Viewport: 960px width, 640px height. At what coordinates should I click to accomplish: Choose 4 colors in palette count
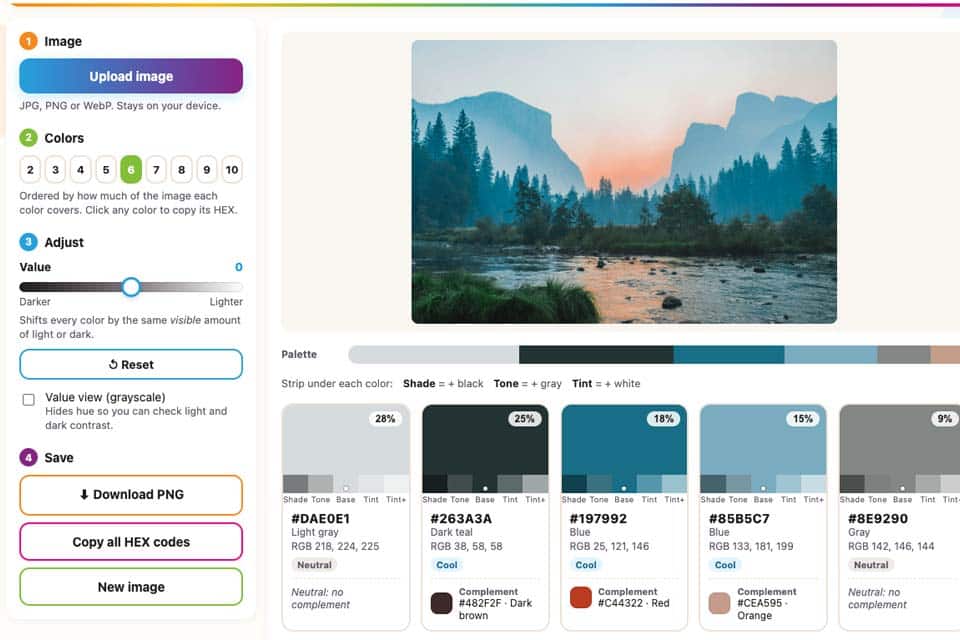point(80,170)
